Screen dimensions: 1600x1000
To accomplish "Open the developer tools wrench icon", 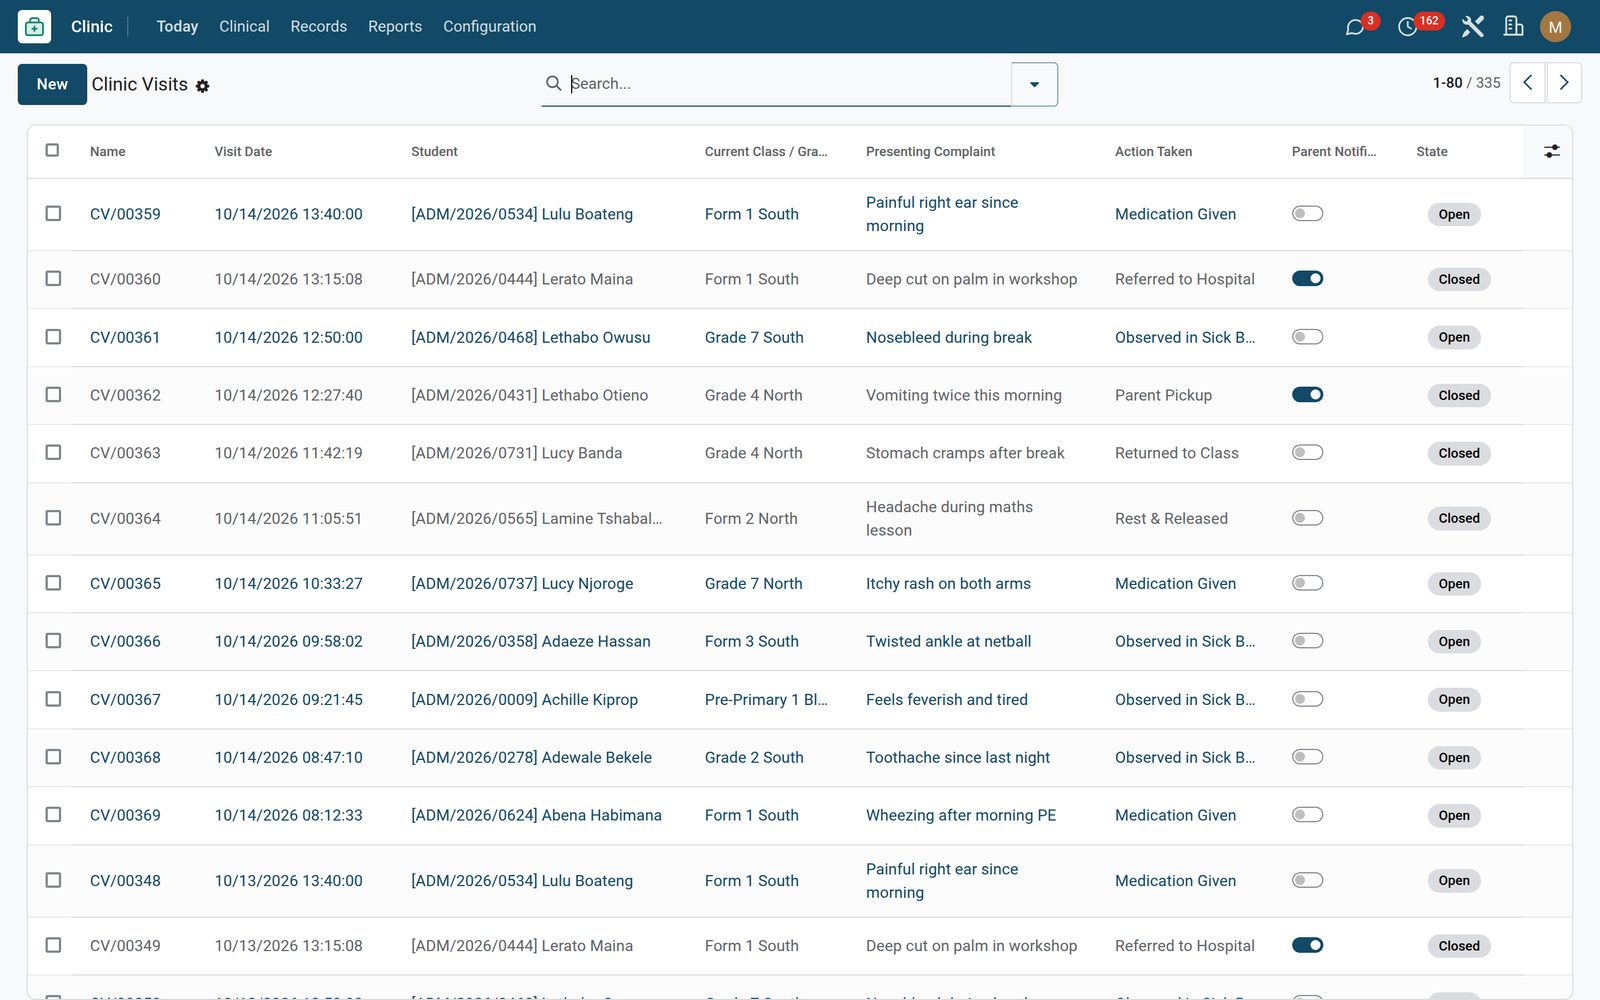I will click(1472, 27).
